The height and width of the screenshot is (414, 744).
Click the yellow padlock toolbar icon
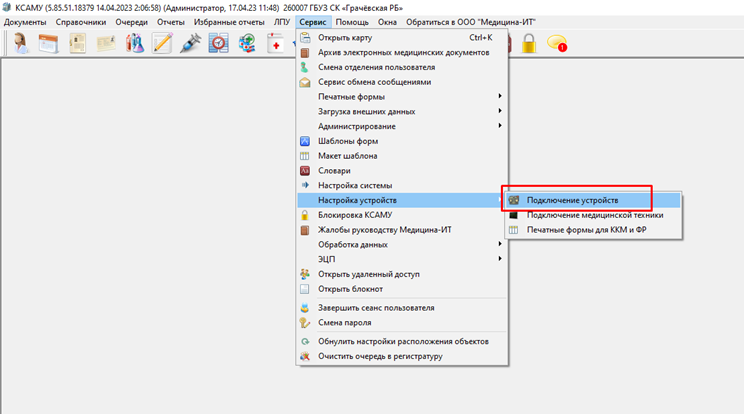pyautogui.click(x=529, y=43)
